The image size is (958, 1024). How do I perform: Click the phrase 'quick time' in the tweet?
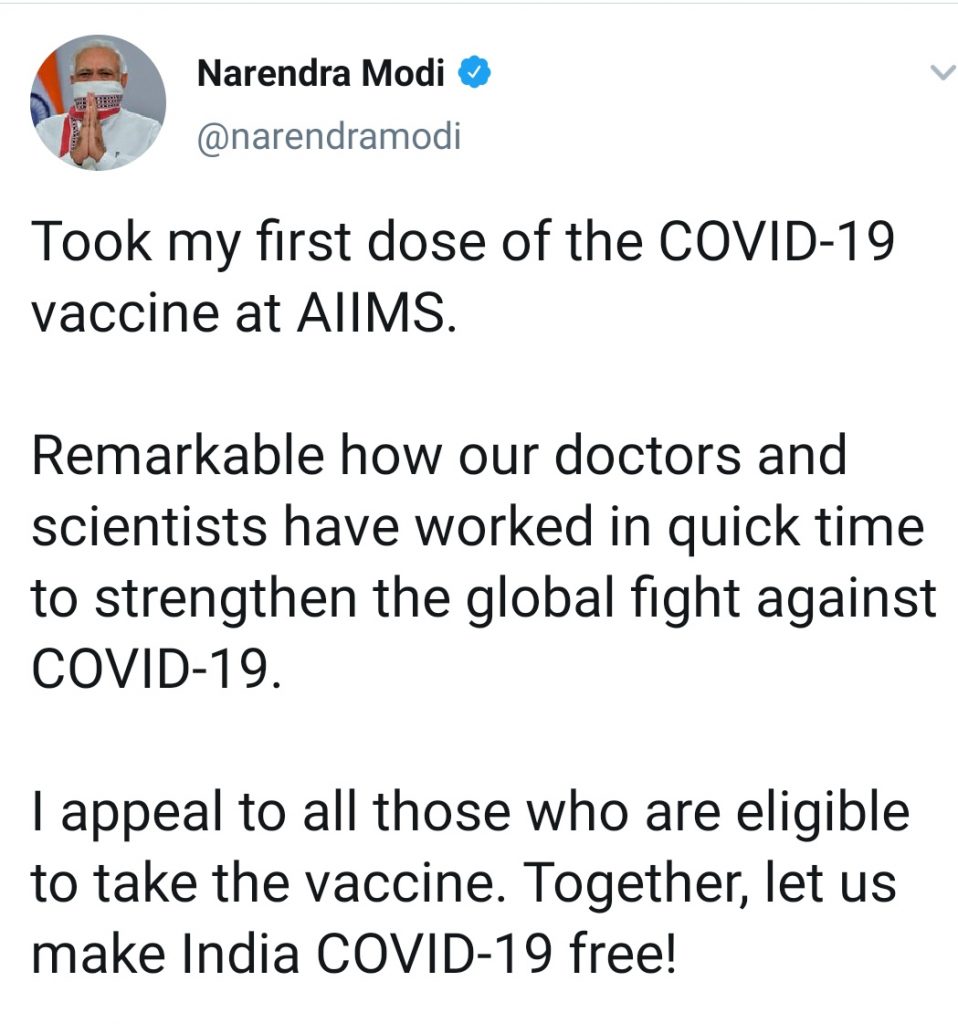coord(795,529)
